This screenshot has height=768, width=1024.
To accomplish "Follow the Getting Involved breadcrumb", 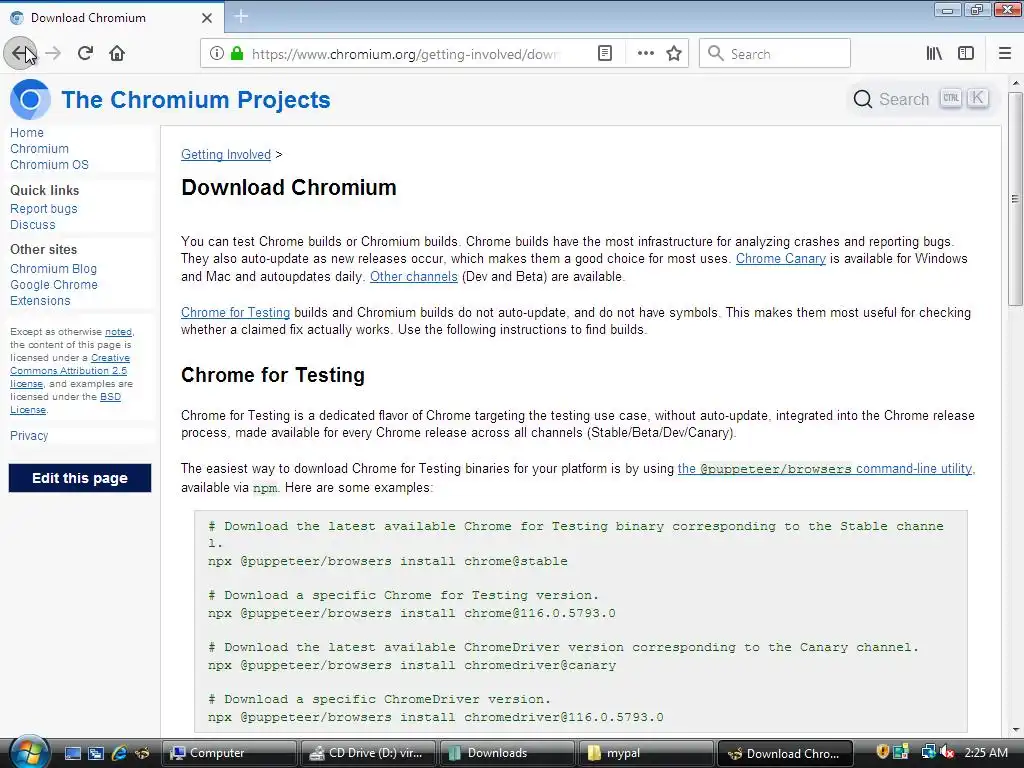I will click(226, 154).
